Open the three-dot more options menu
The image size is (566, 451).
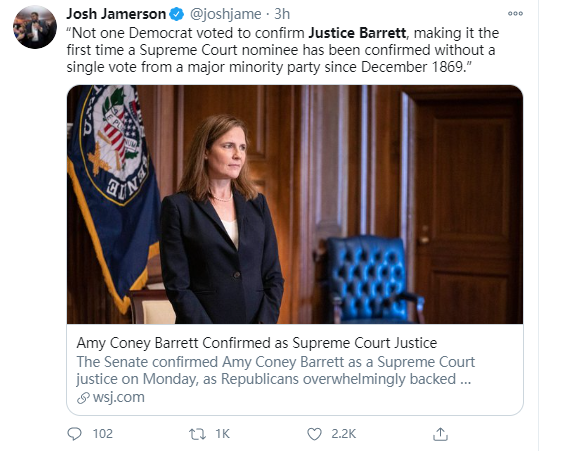515,14
